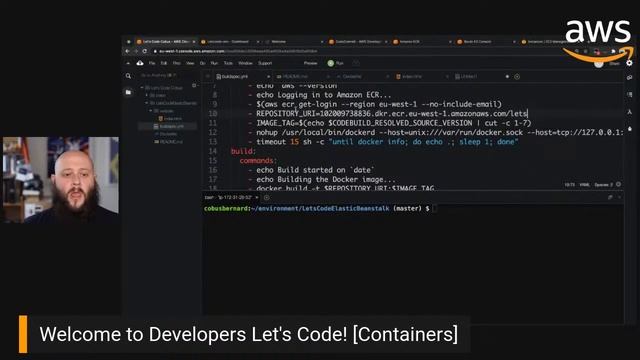Open the Collaborate panel icon
Screen dimensions: 640x360
click(x=629, y=78)
